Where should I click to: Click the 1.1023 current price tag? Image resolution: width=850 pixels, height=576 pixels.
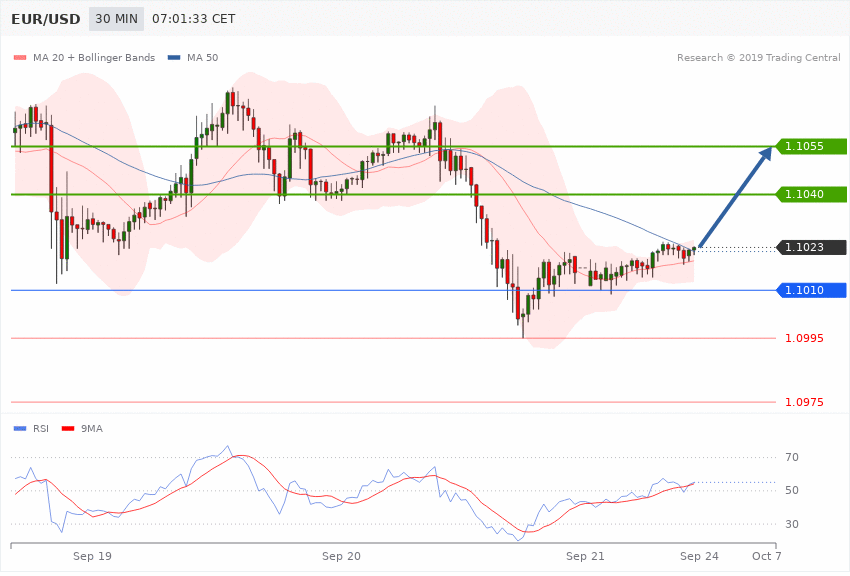coord(811,247)
